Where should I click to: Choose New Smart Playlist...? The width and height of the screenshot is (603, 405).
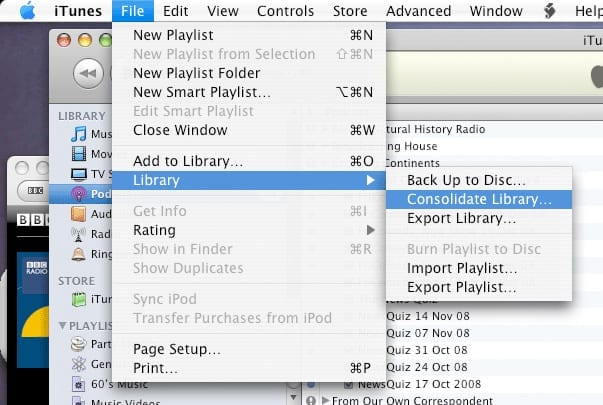pyautogui.click(x=249, y=92)
